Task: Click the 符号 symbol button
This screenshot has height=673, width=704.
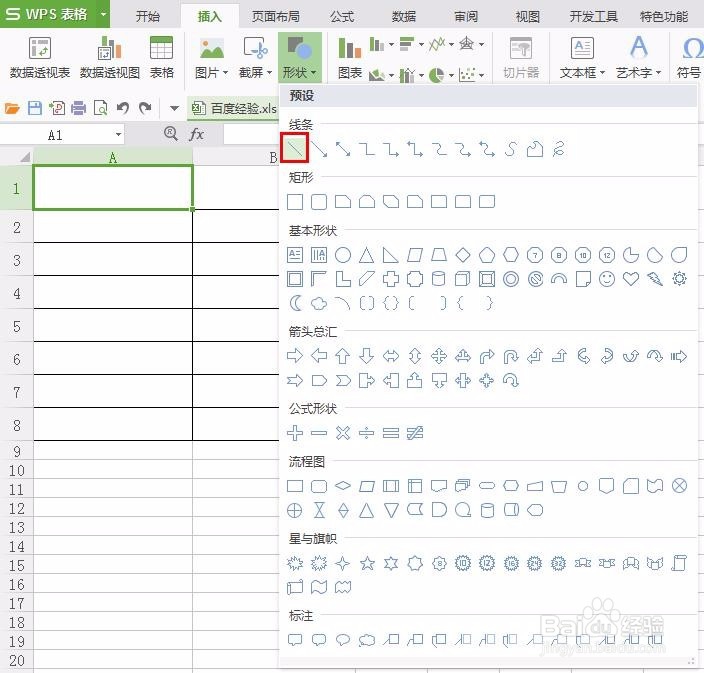Action: click(689, 57)
